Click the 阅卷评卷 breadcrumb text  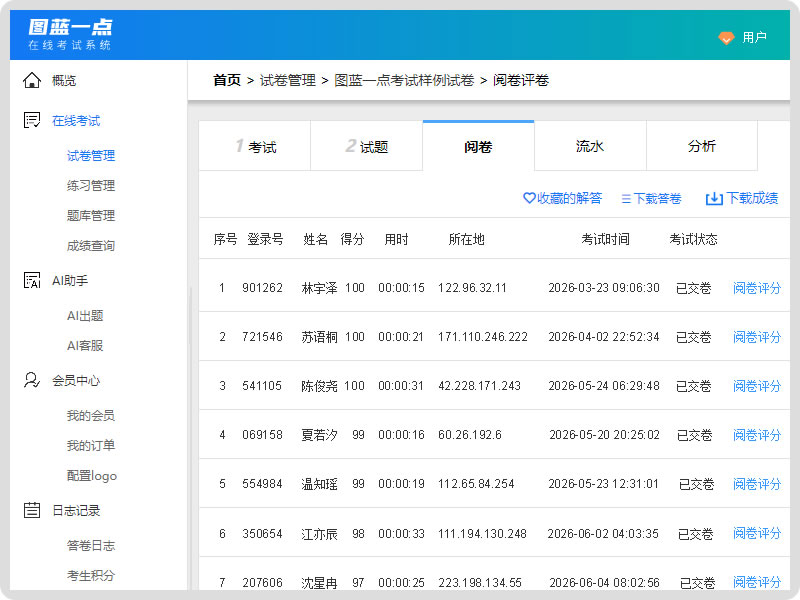click(521, 80)
